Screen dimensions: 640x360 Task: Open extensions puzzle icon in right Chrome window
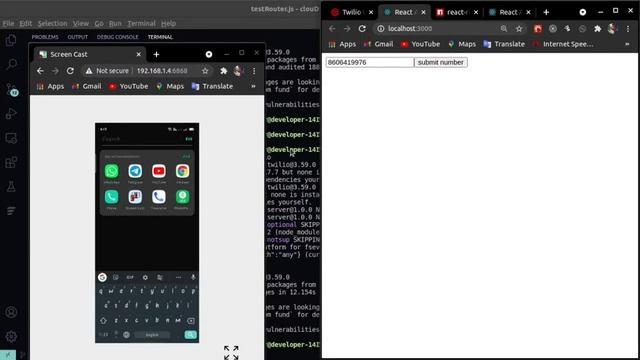coord(598,29)
